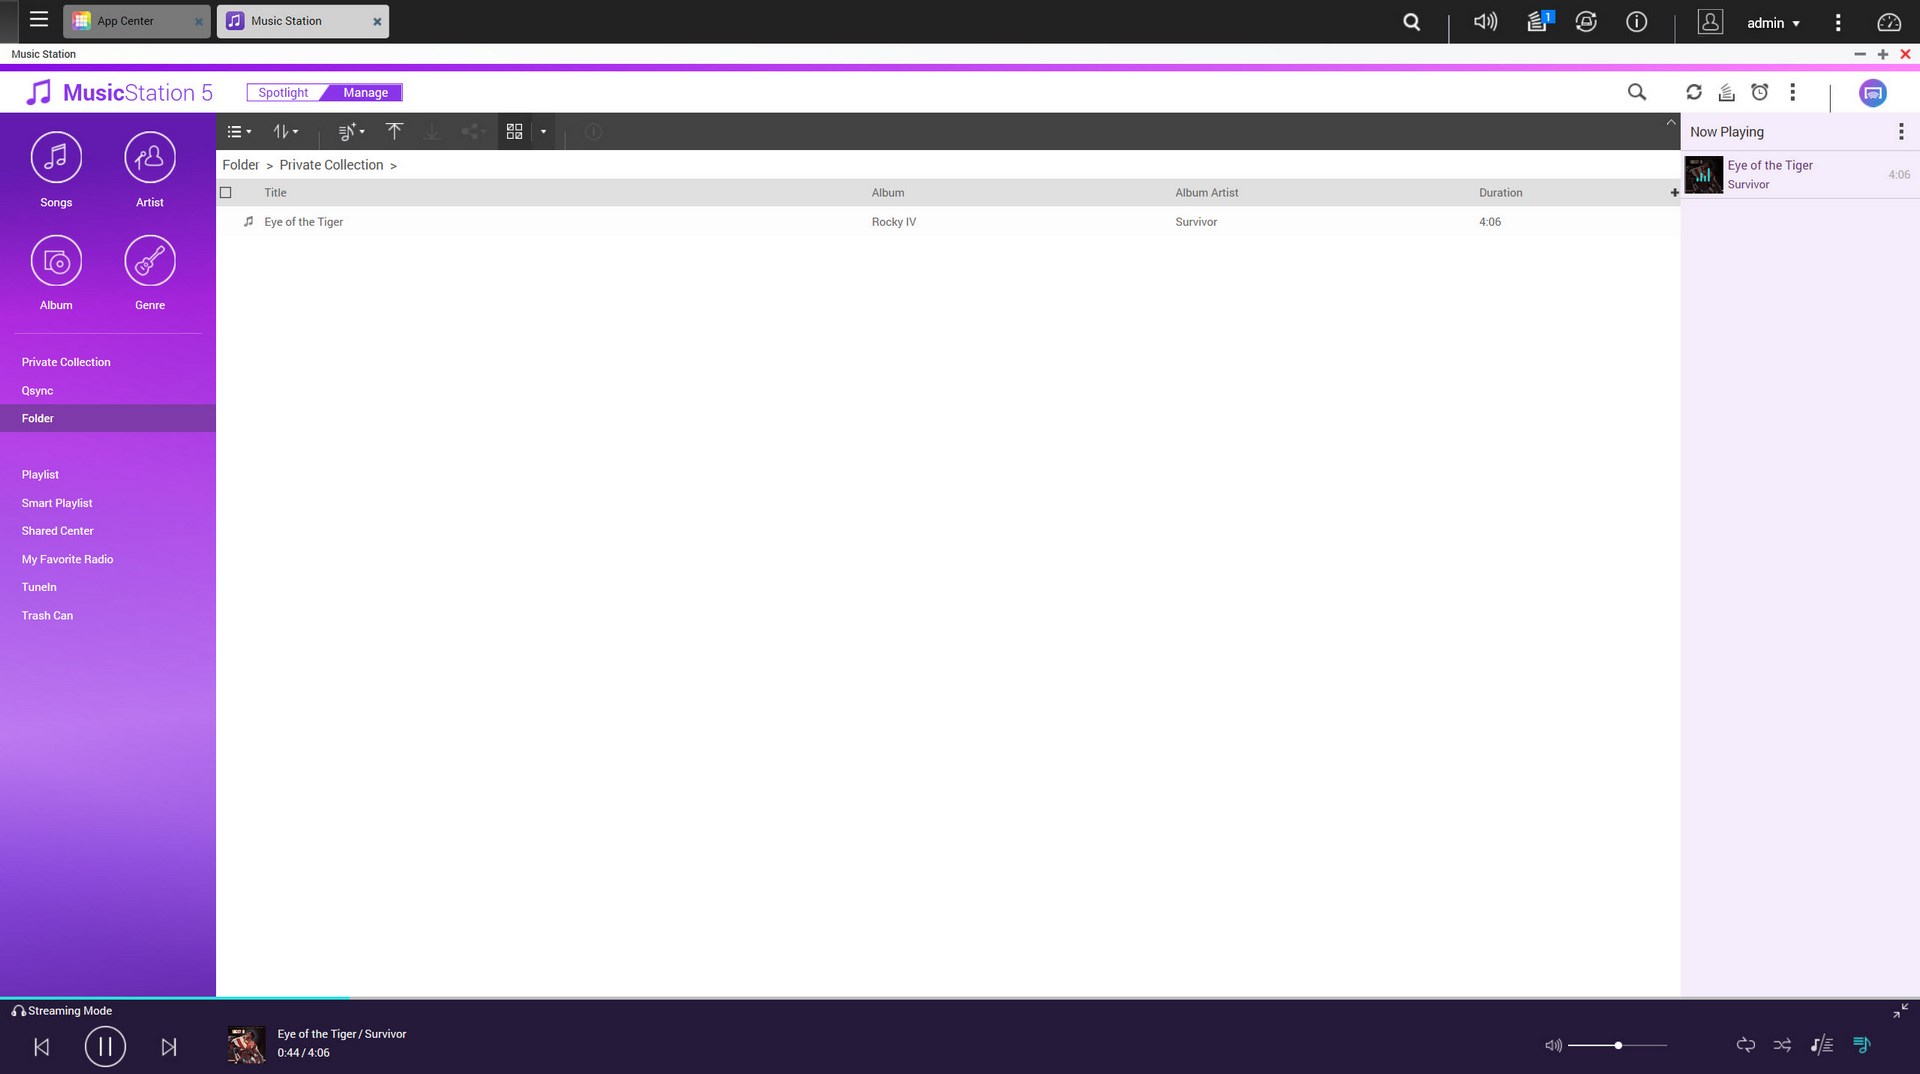Open the add to playlist dropdown
The image size is (1920, 1074).
(x=351, y=132)
